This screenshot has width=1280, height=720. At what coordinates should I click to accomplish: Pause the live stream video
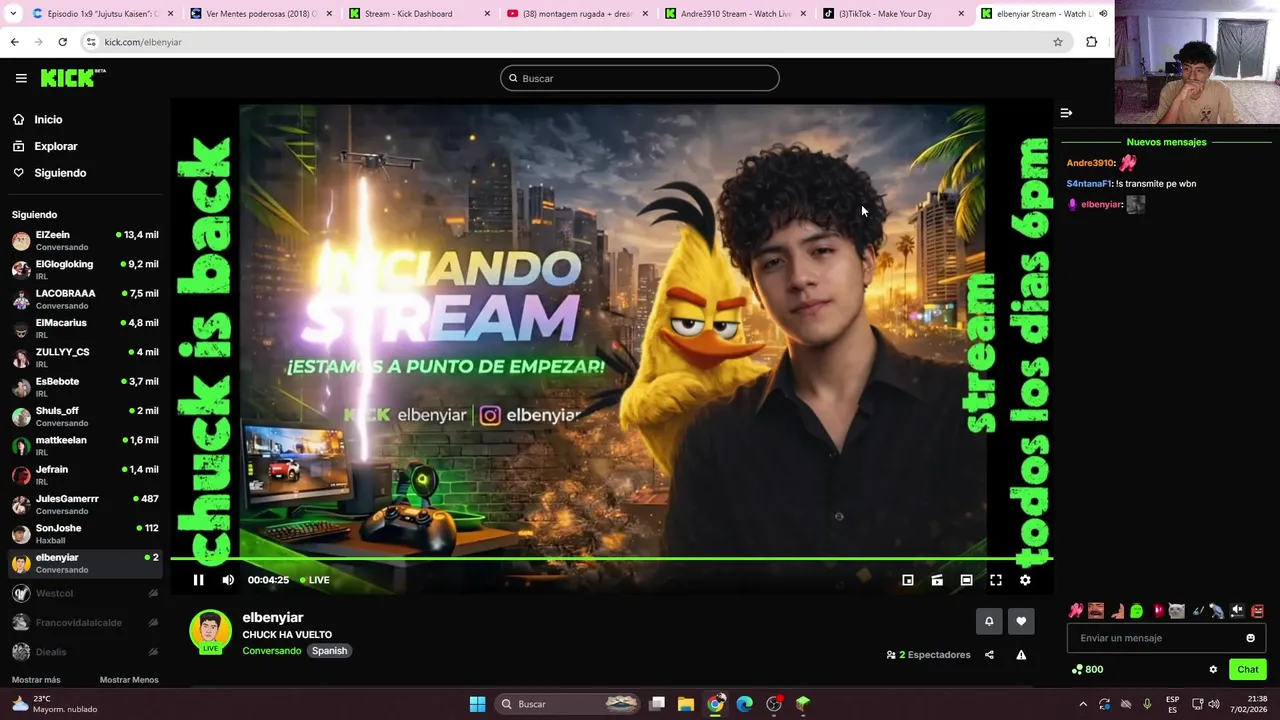(198, 580)
